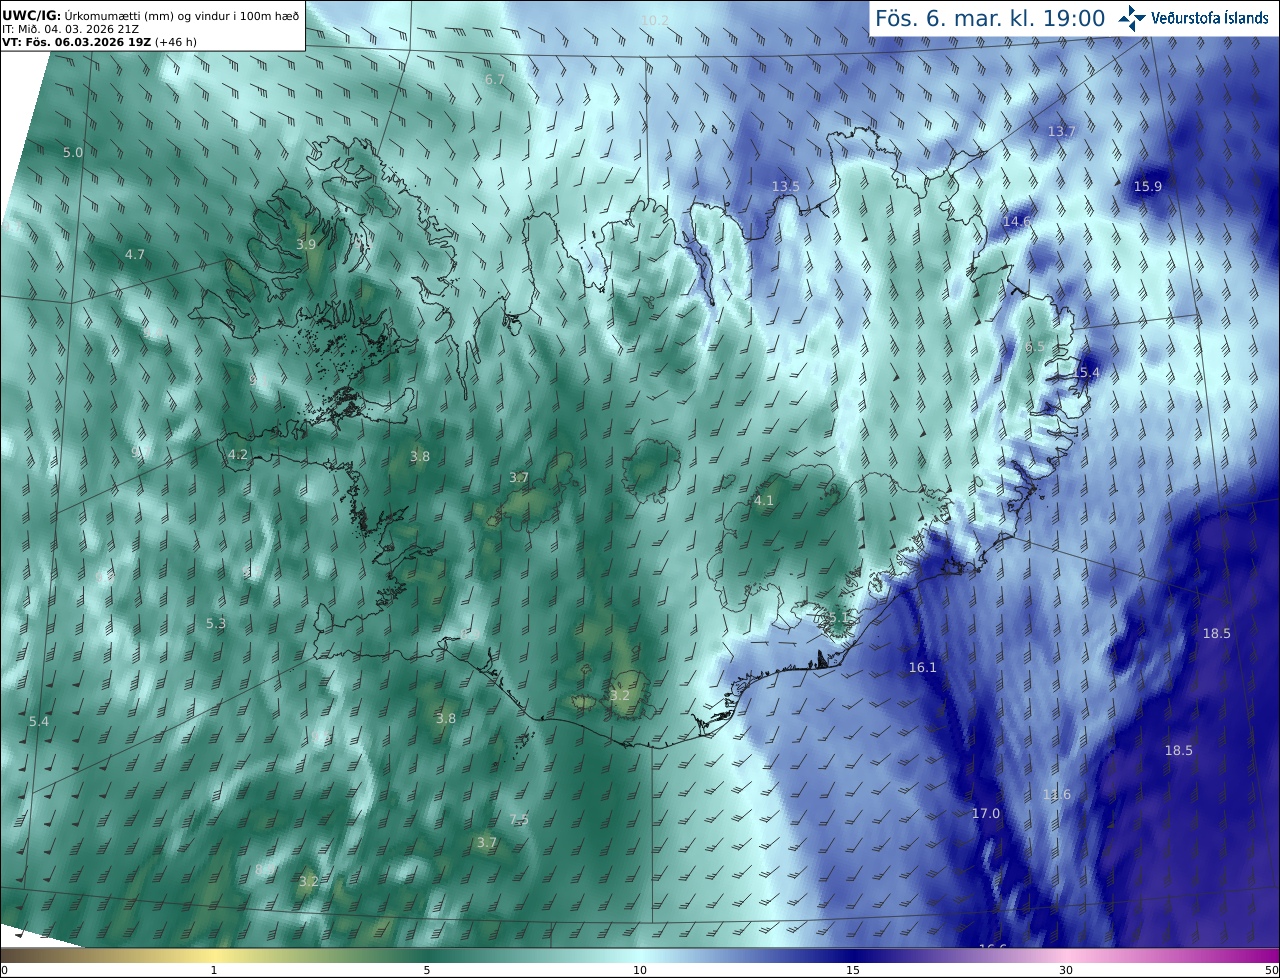
Task: Click the 3.9 value over Westfjords
Action: tap(306, 244)
